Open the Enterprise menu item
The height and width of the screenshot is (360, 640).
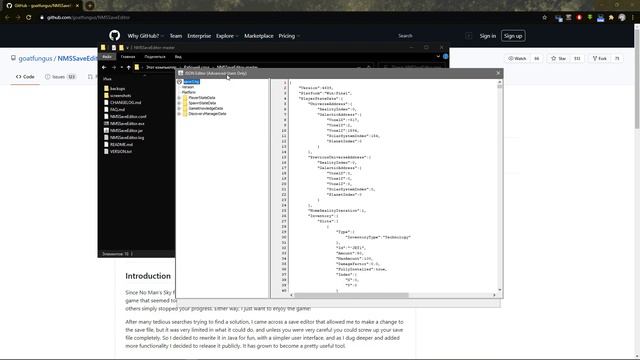pos(199,36)
